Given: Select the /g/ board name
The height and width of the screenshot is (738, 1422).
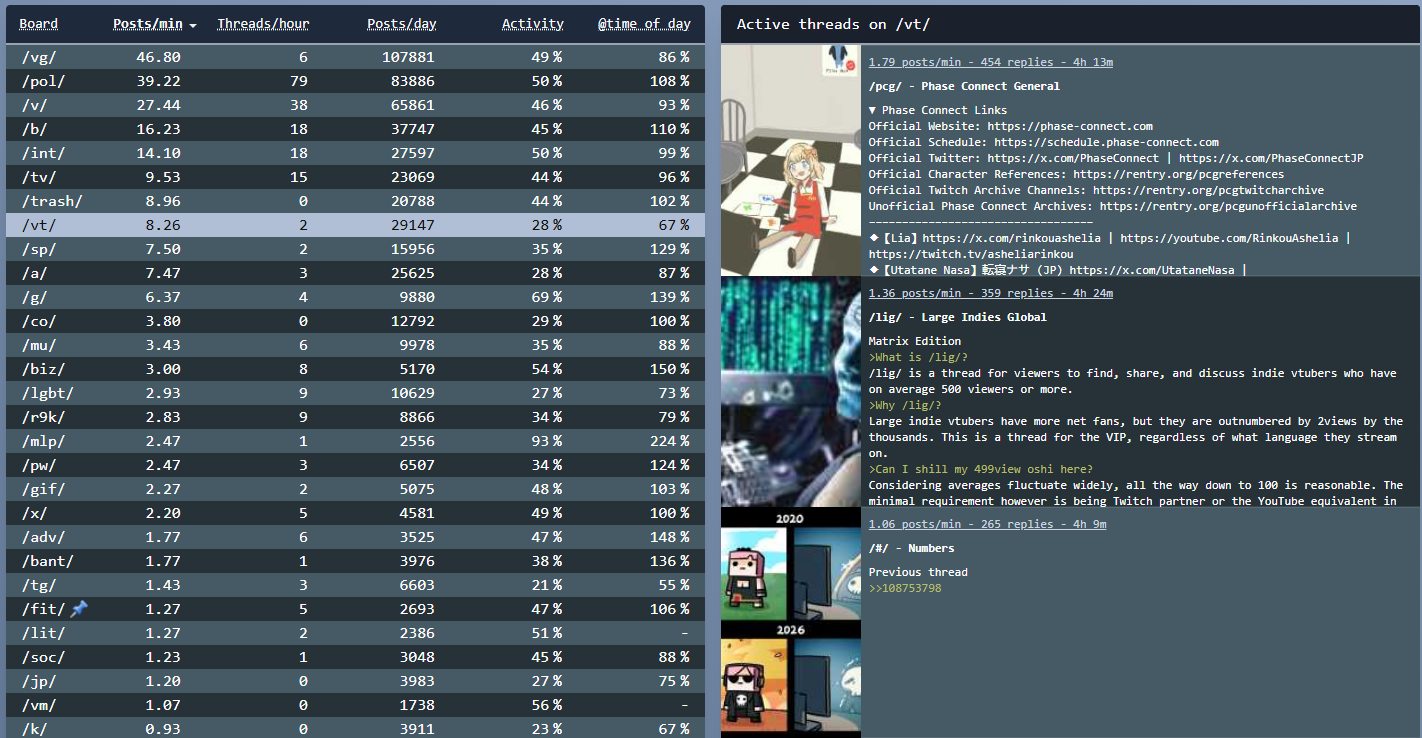Looking at the screenshot, I should 34,297.
